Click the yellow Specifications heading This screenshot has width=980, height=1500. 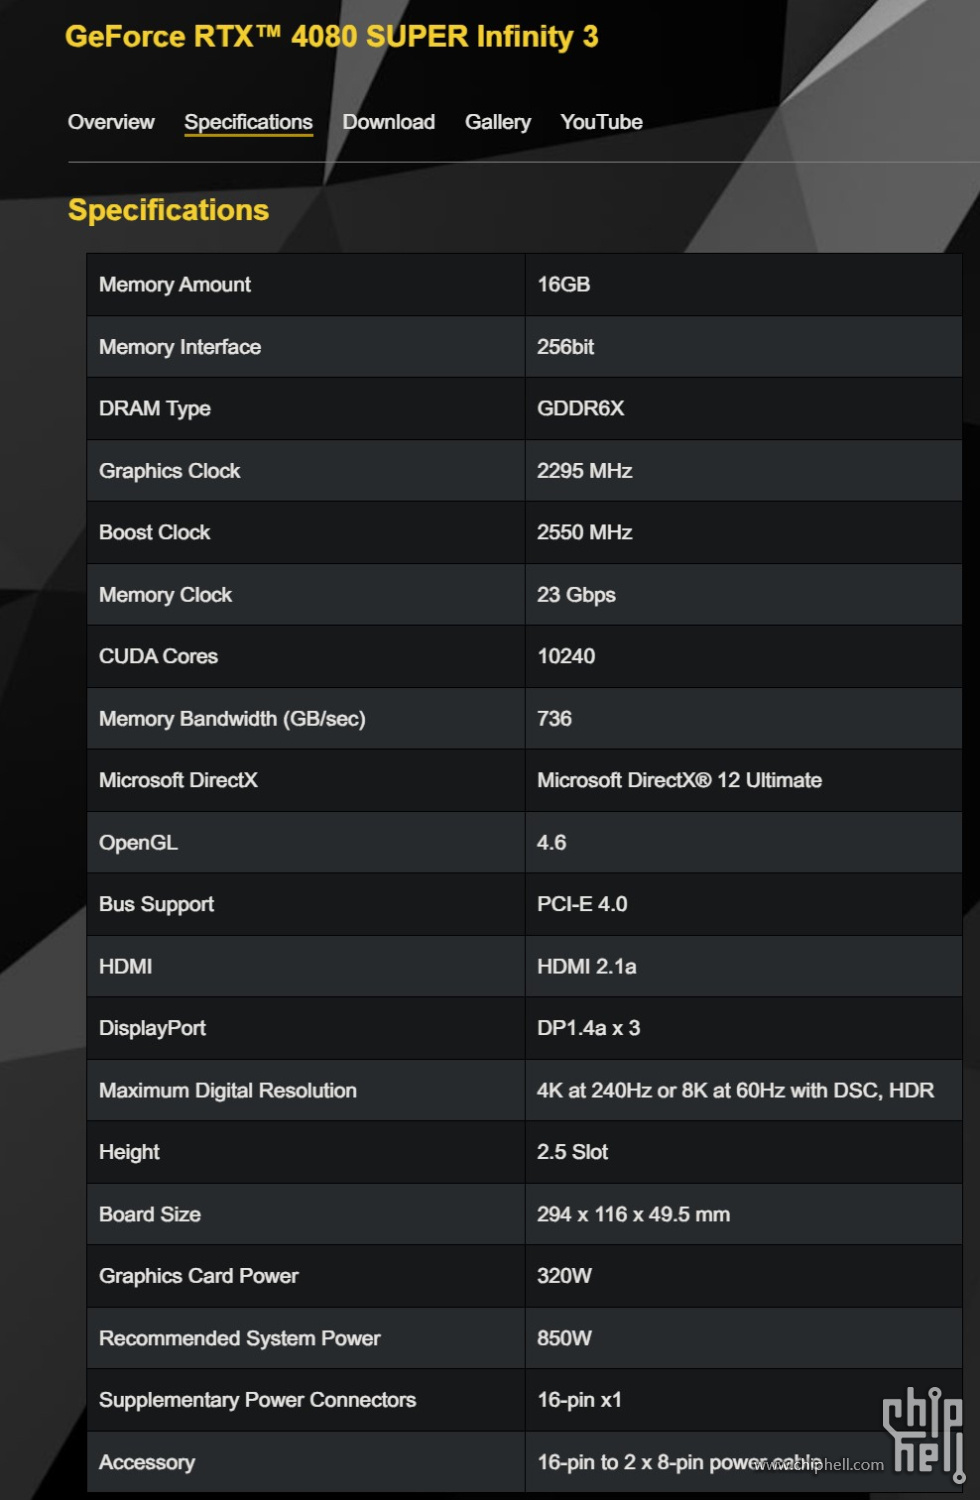[168, 210]
